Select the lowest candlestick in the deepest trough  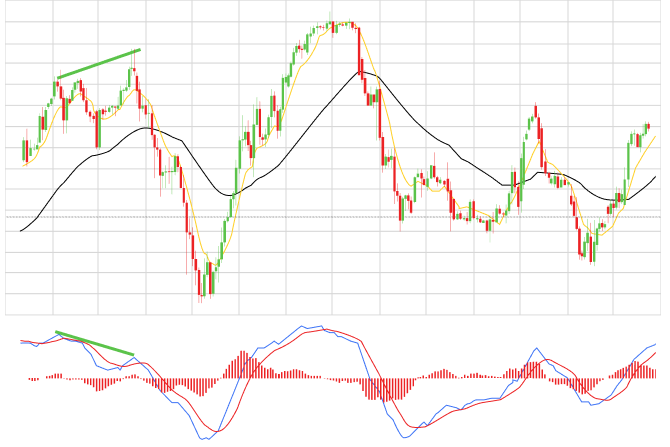(201, 291)
